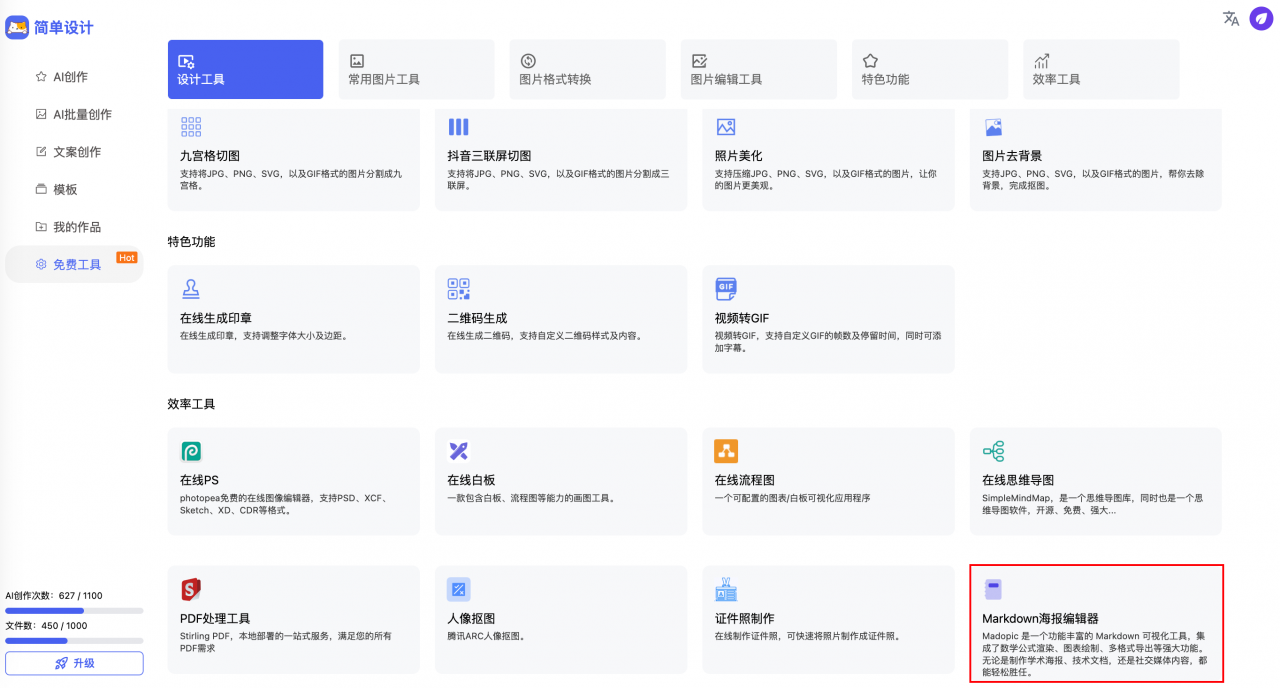This screenshot has height=688, width=1280.
Task: Click the PDF处理工具 card description
Action: point(286,642)
